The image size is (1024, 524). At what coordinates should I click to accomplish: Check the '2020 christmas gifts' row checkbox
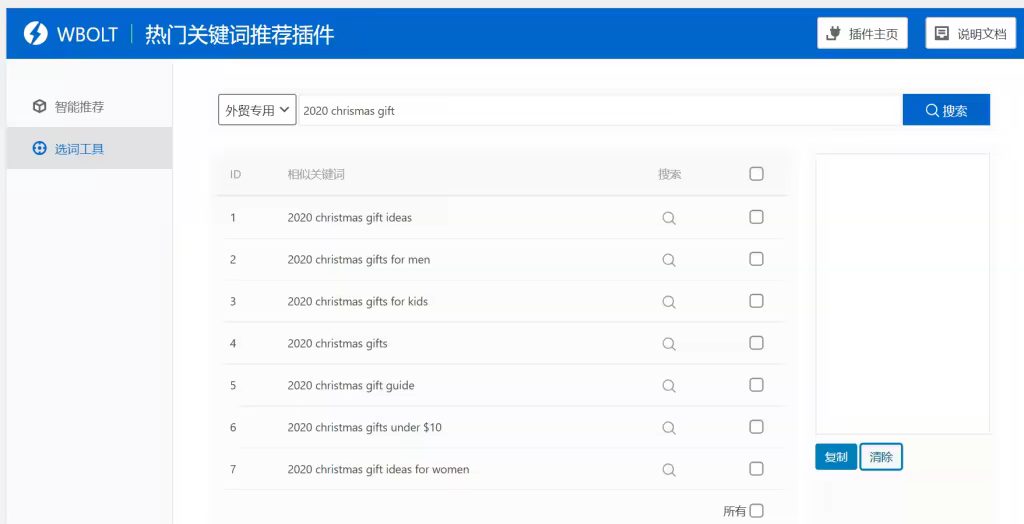756,342
